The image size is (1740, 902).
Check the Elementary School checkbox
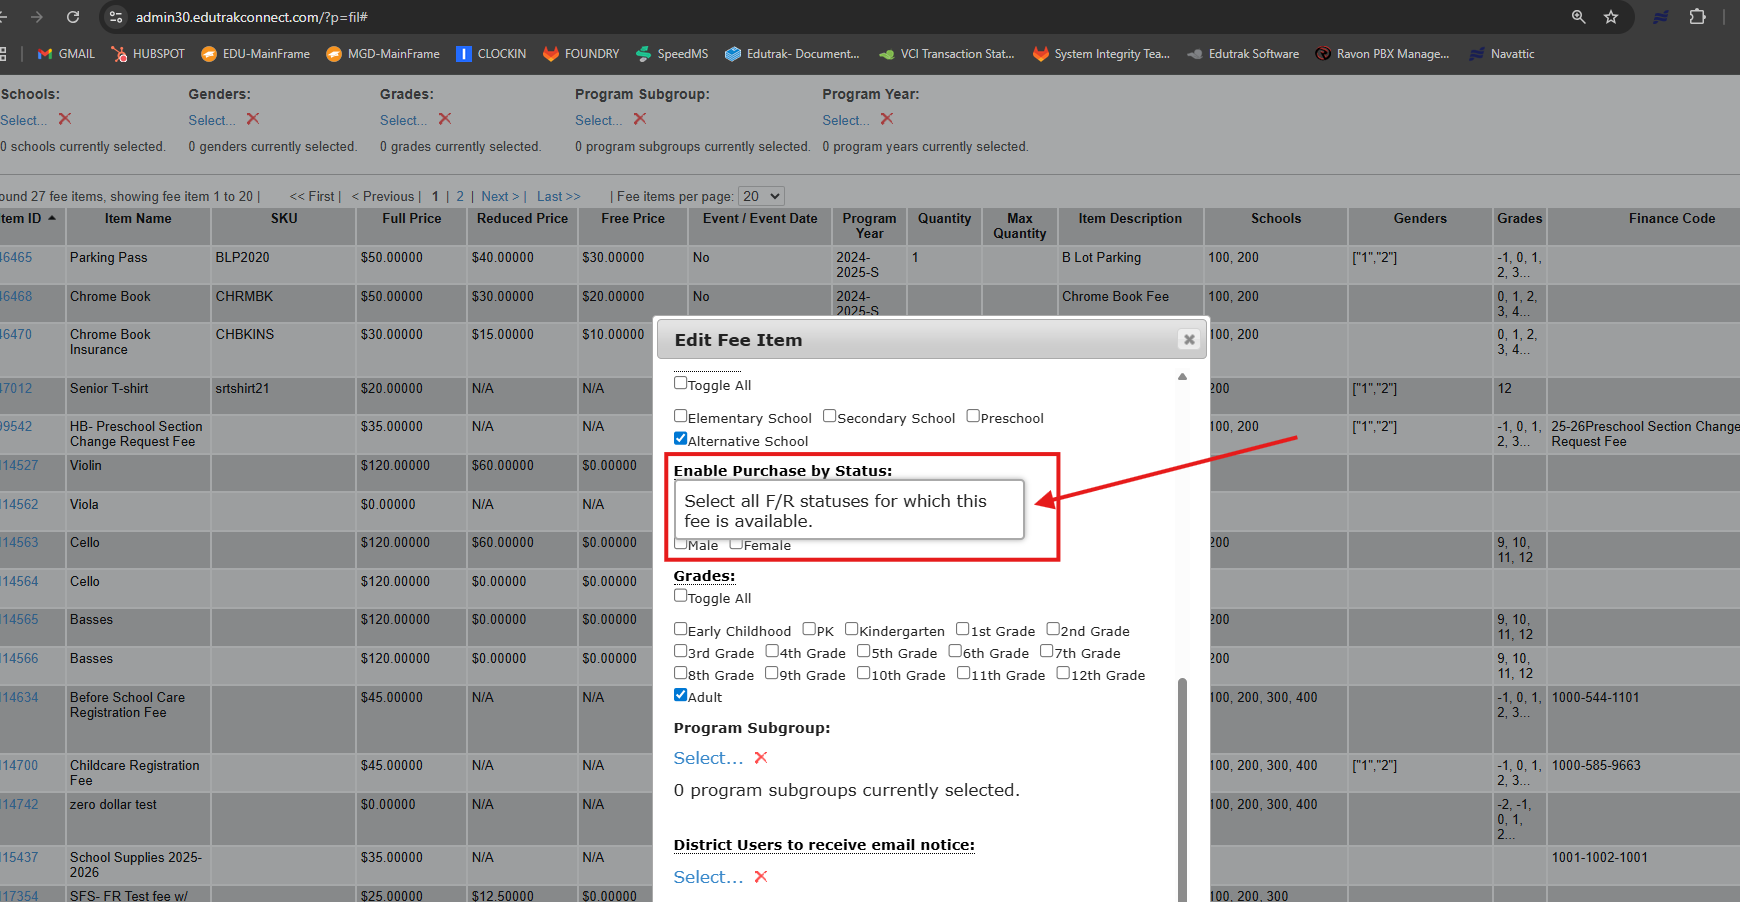681,416
